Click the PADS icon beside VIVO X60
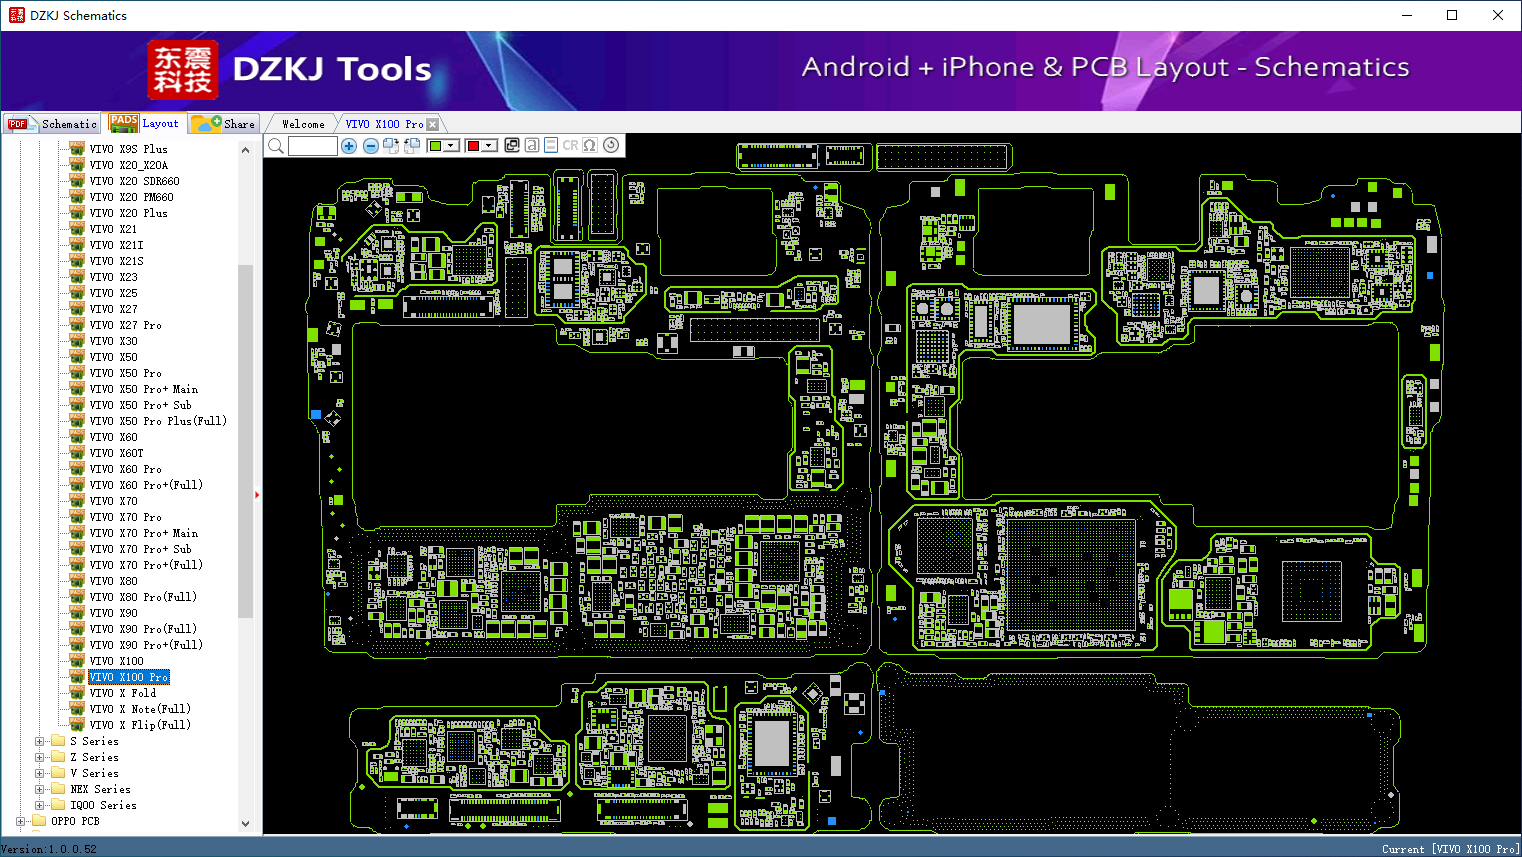Screen dimensions: 1522x857 (x=77, y=437)
